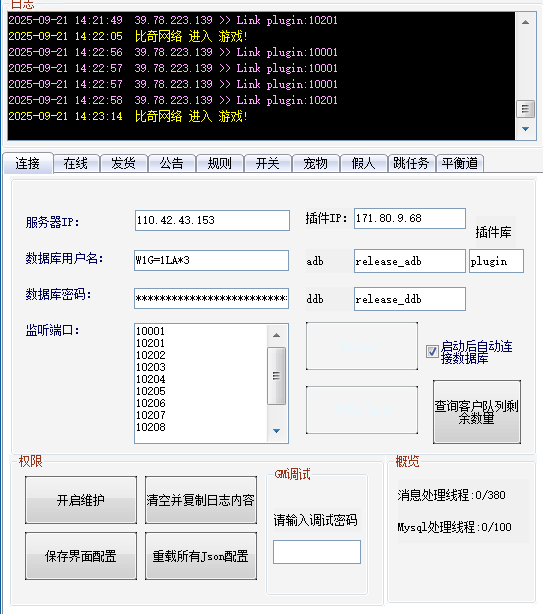The image size is (543, 614).
Task: Click port list scroll down arrow
Action: pos(276,431)
